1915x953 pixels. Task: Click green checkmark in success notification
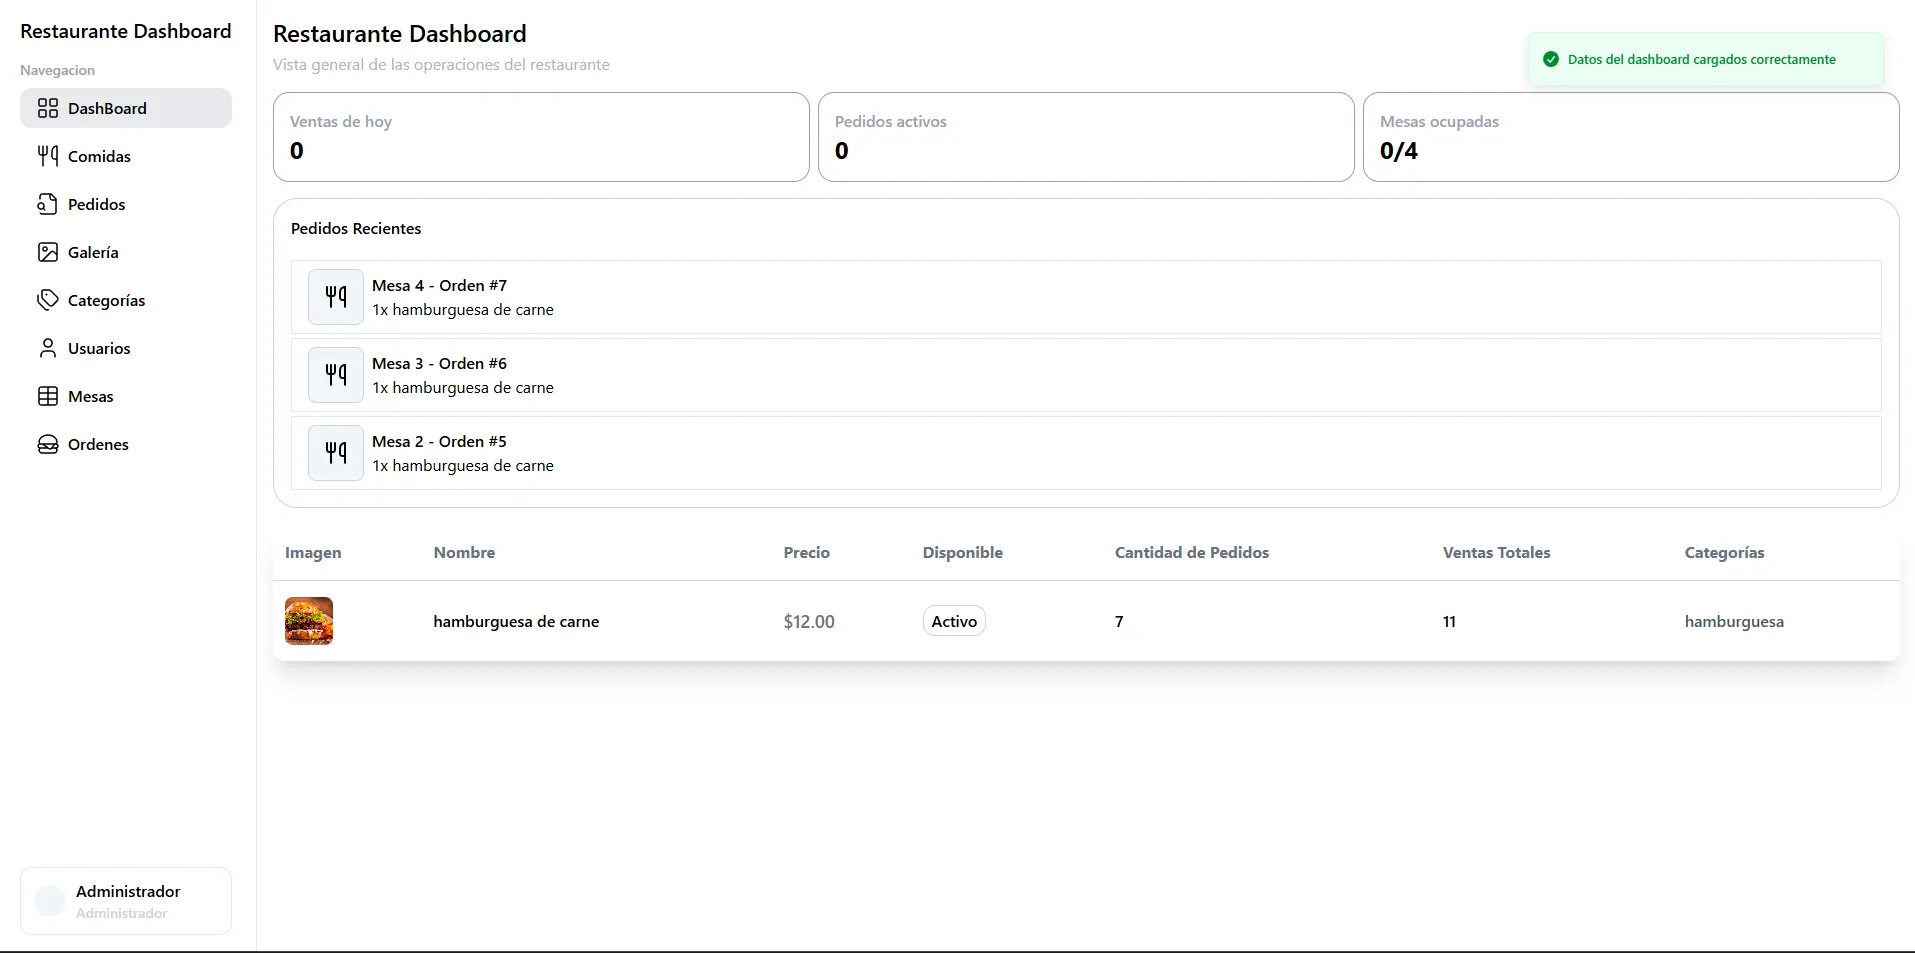click(x=1551, y=60)
